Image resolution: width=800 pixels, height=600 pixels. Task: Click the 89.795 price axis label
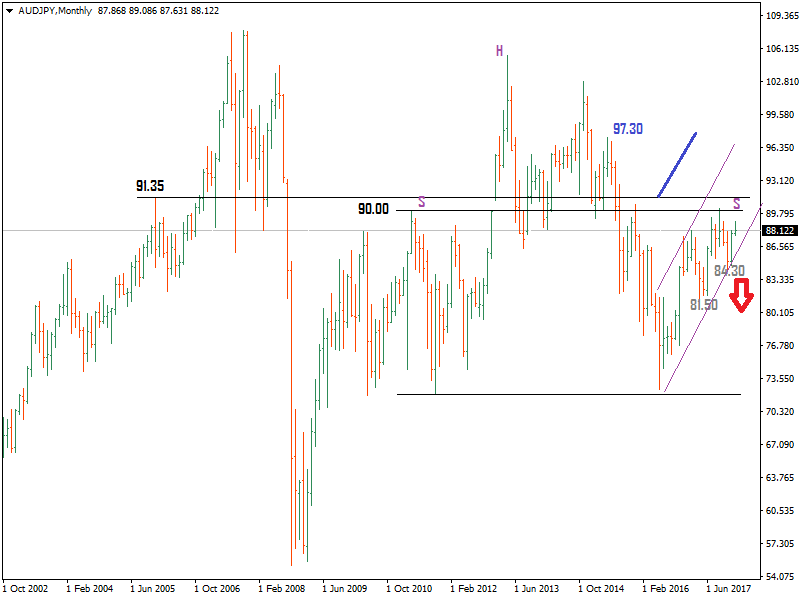[x=780, y=213]
